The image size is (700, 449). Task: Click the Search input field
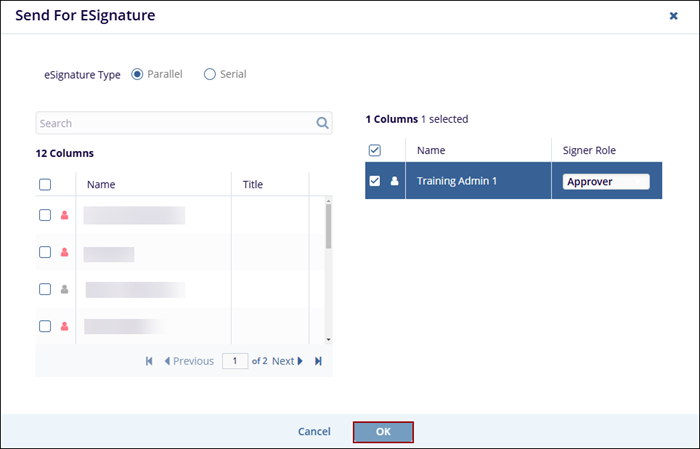[175, 124]
